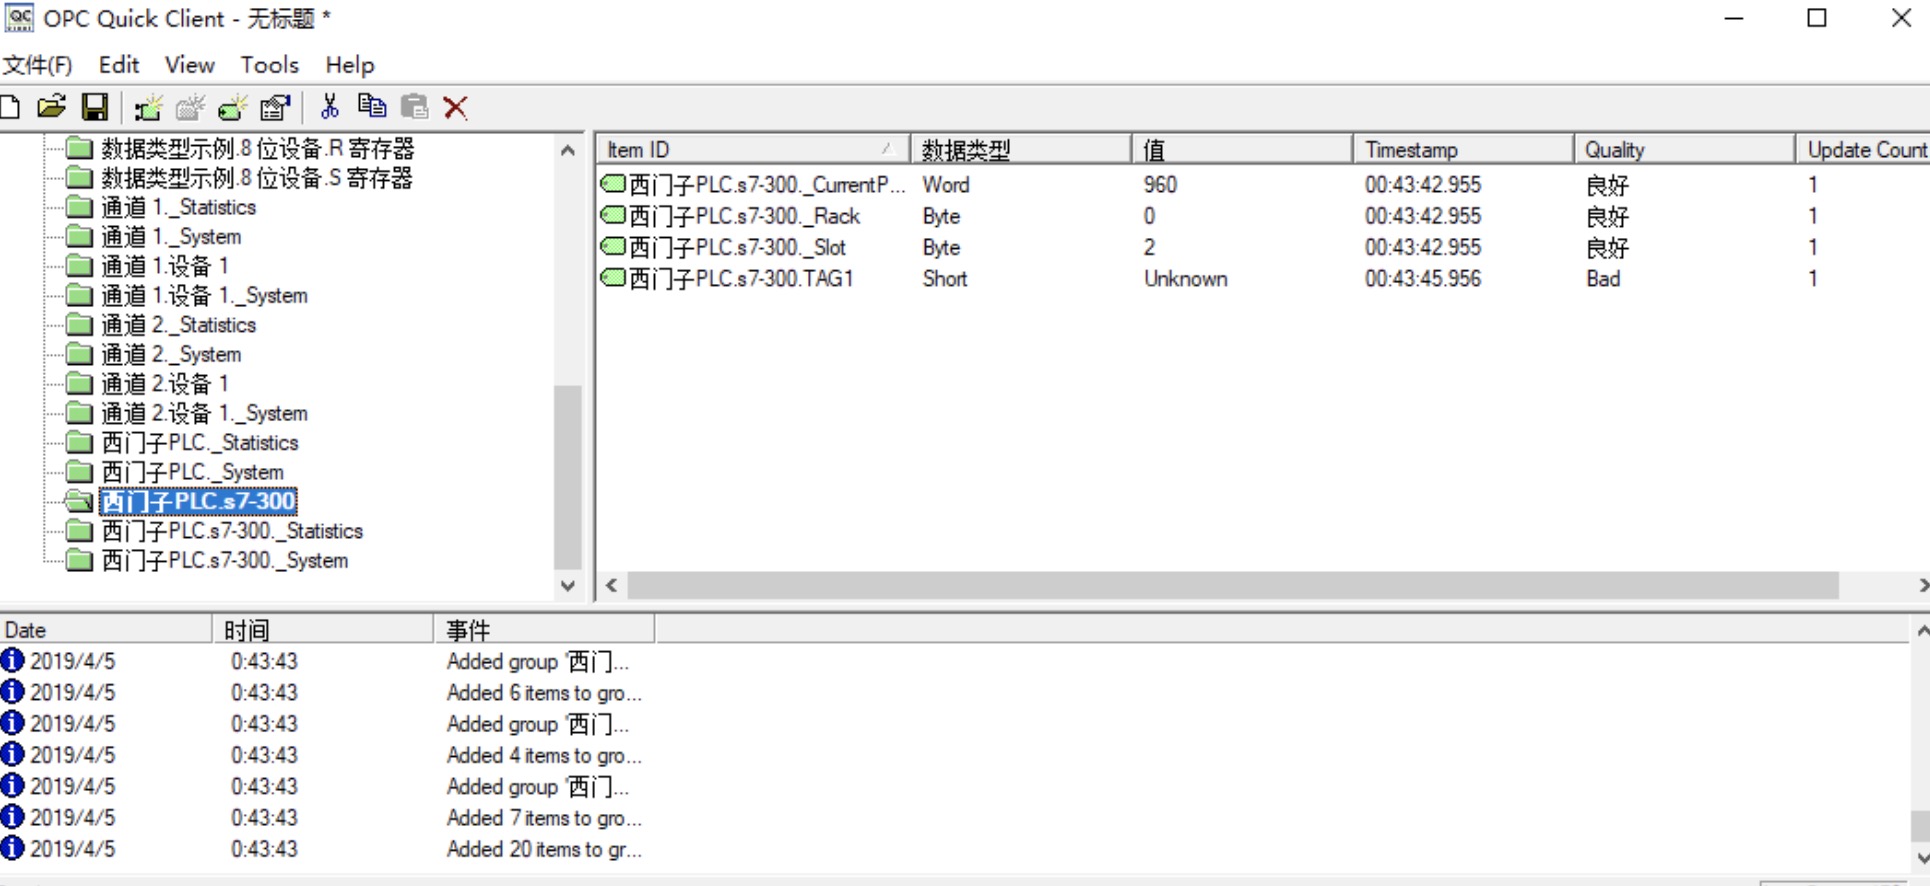Click the item icon of the _Rack row

[613, 215]
